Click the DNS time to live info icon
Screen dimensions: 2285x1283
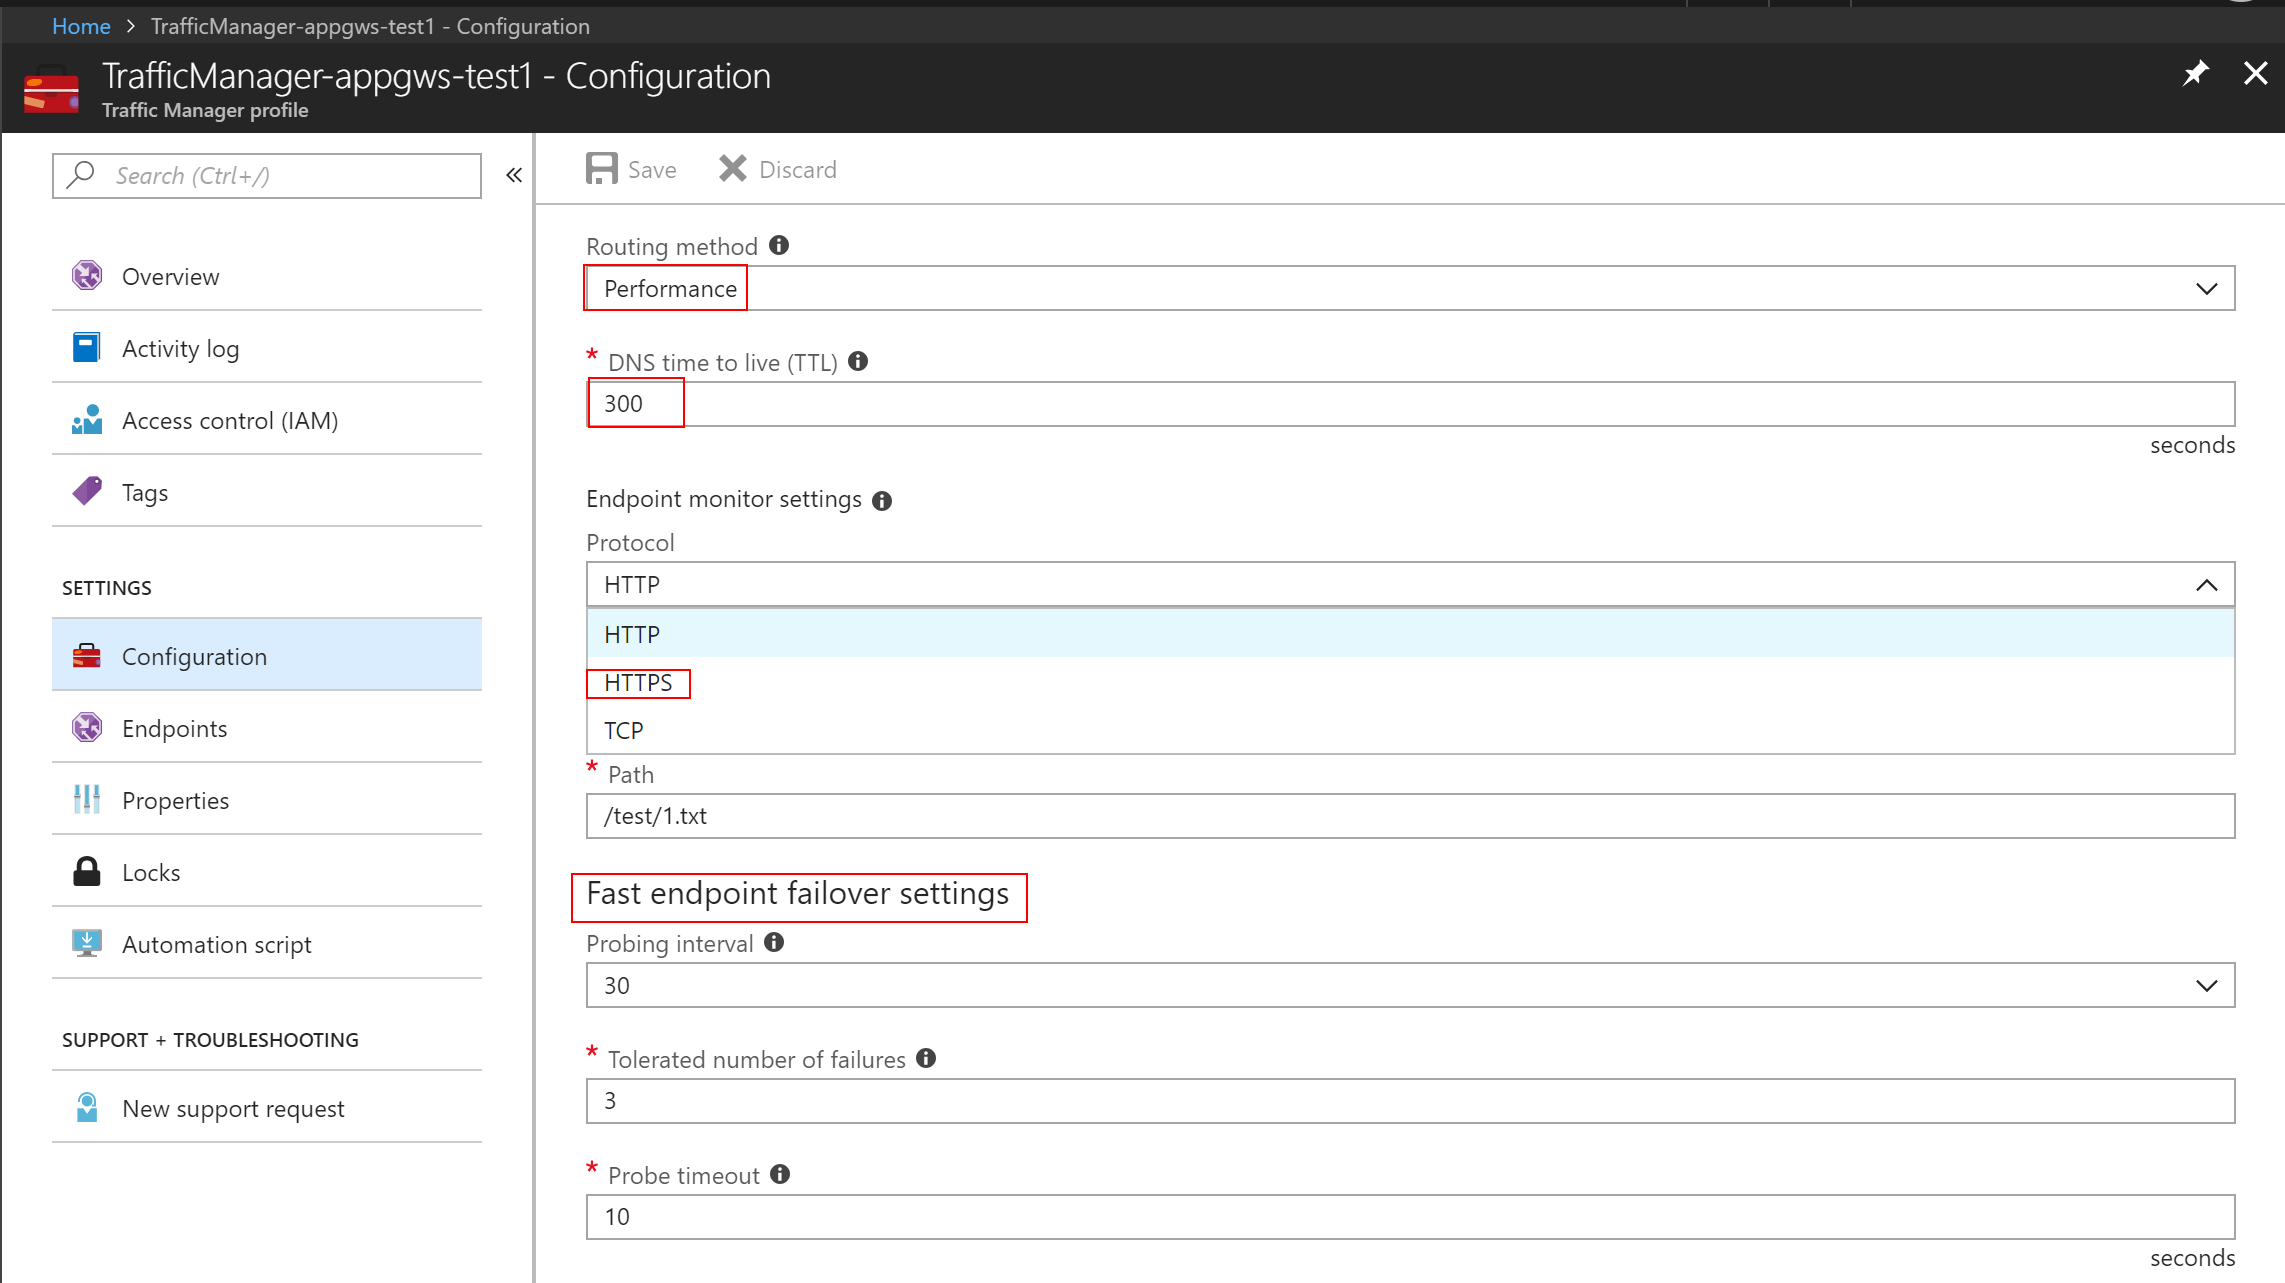[858, 362]
